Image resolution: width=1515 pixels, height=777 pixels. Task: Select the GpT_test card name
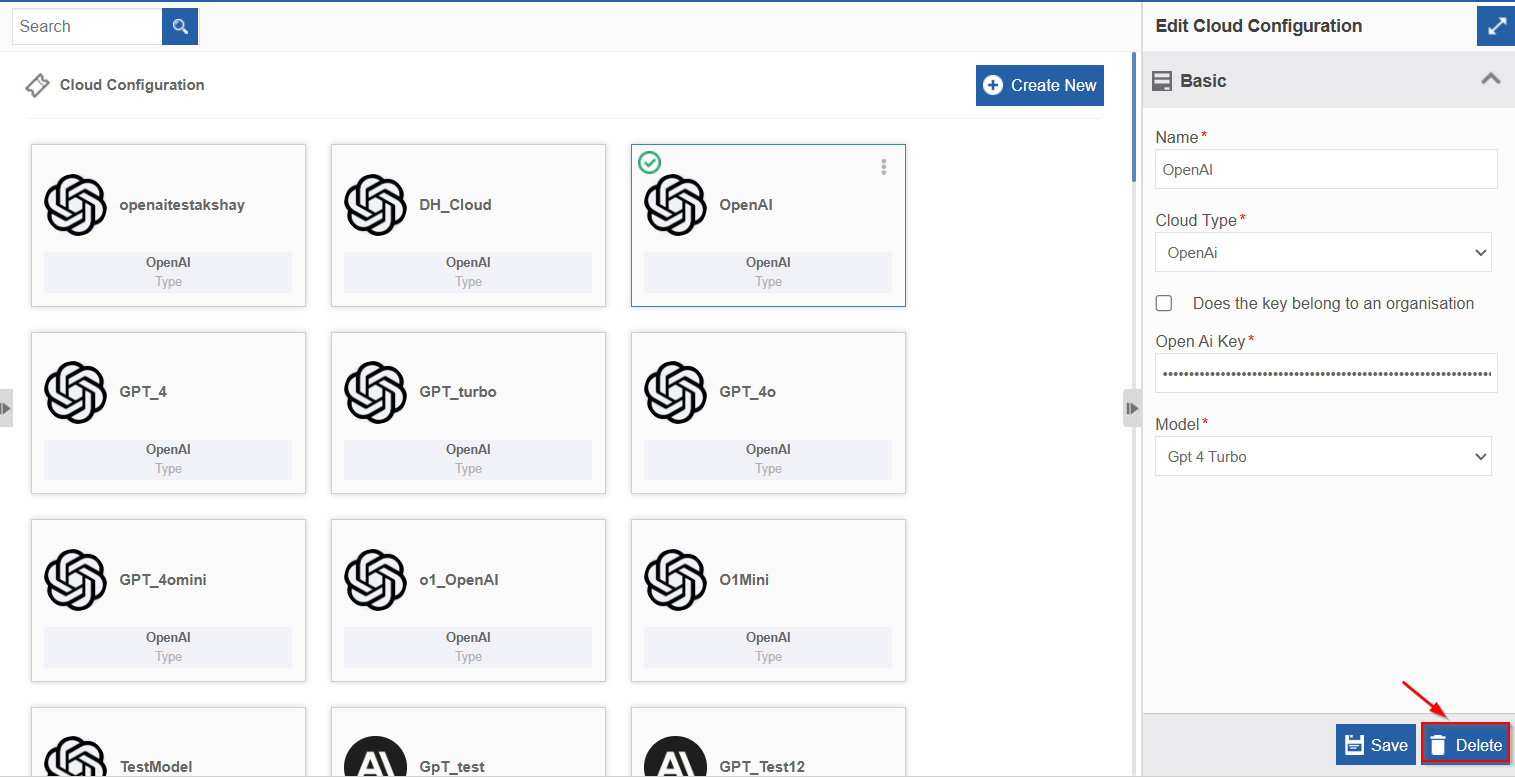[x=452, y=767]
